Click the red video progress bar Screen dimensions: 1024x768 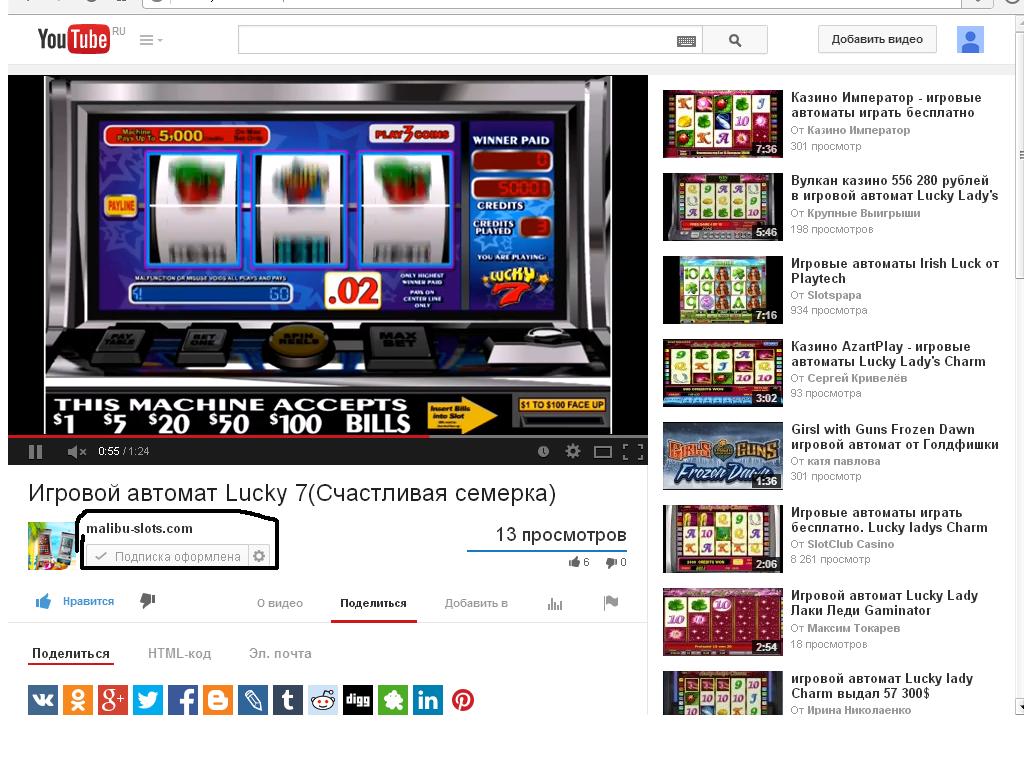219,436
